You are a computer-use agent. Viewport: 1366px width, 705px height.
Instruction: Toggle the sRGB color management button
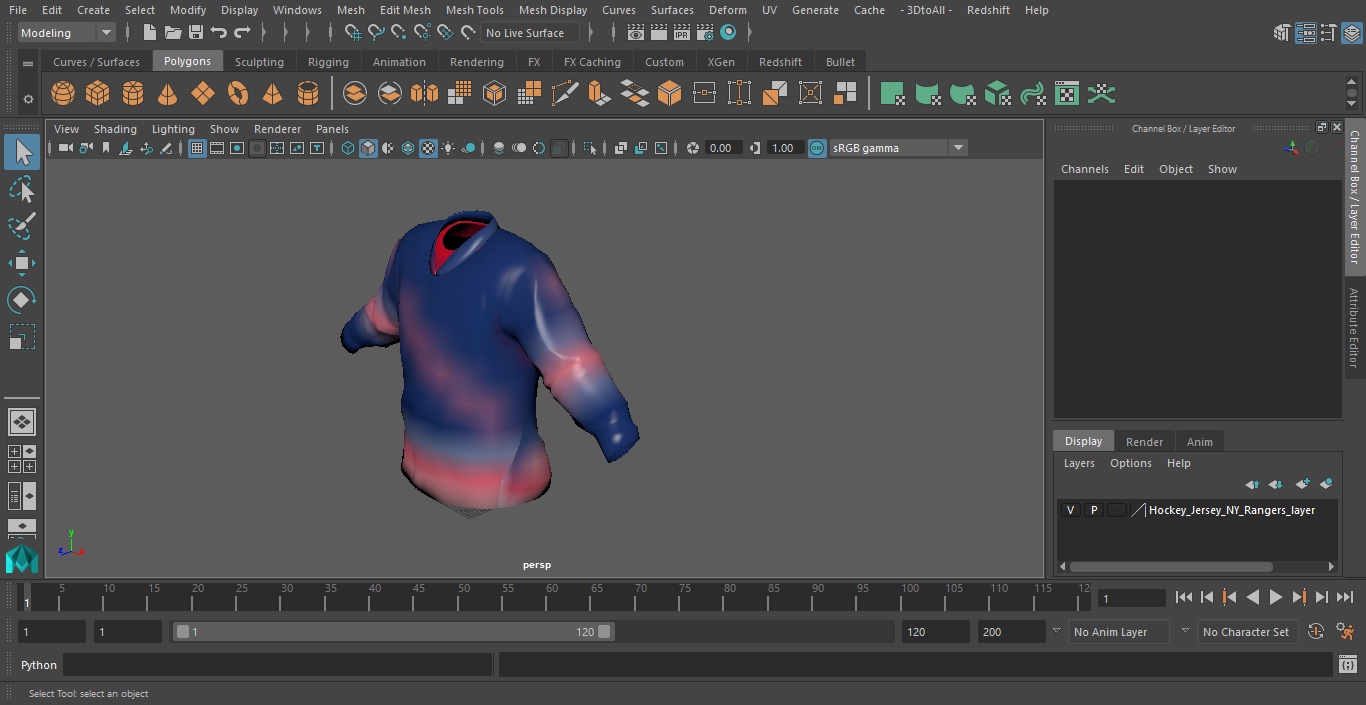(817, 148)
